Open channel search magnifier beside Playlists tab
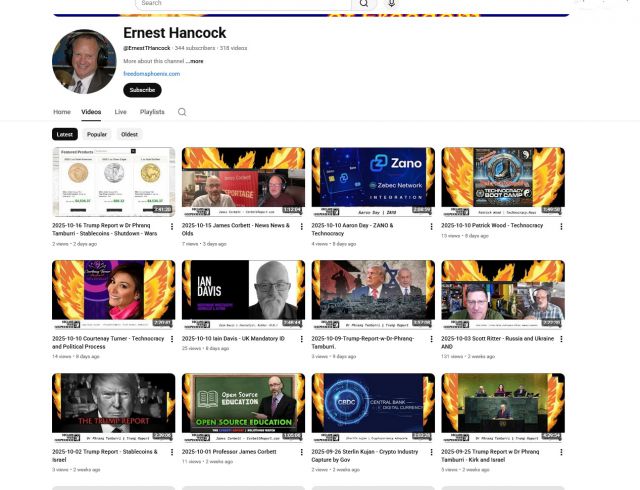This screenshot has height=490, width=640. point(182,112)
